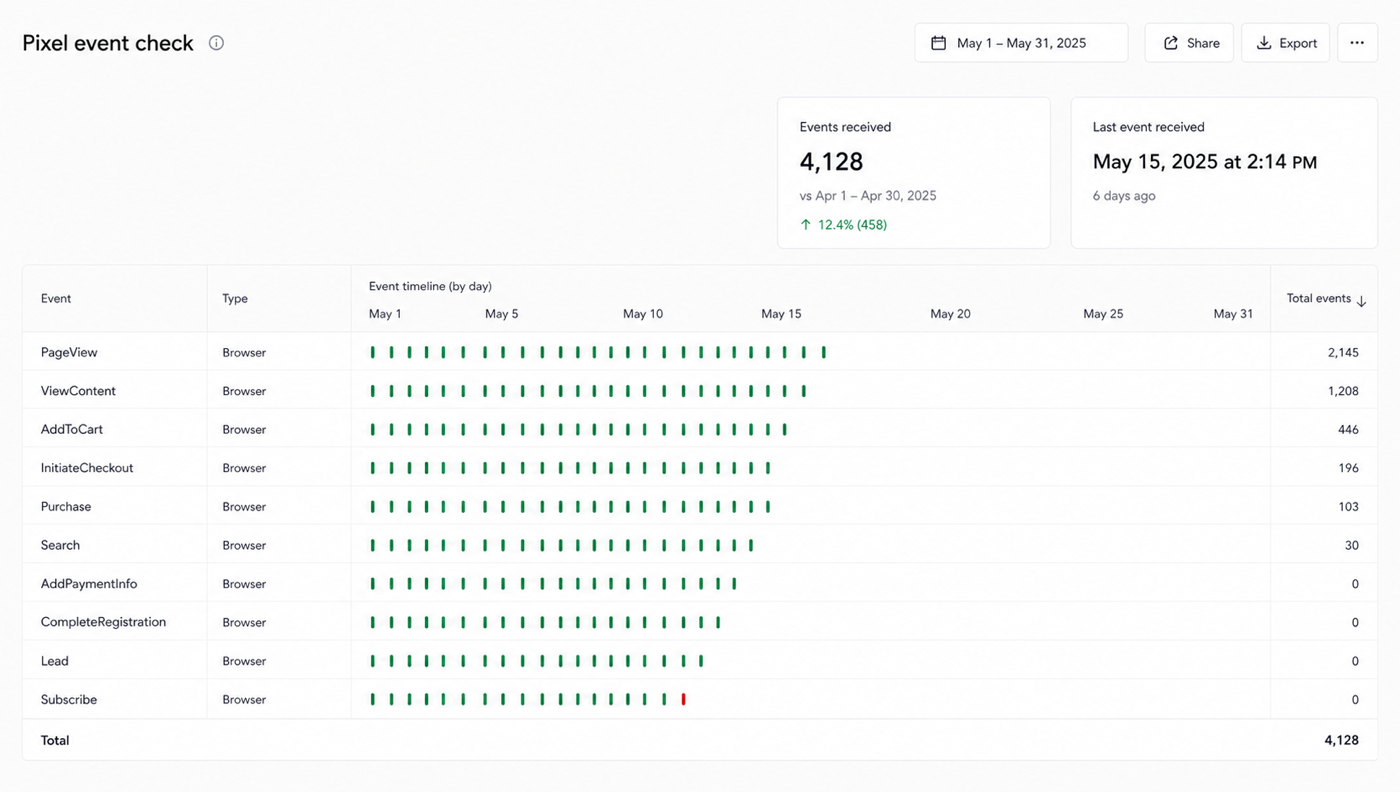Click the Share button label
1400x792 pixels.
[1203, 43]
